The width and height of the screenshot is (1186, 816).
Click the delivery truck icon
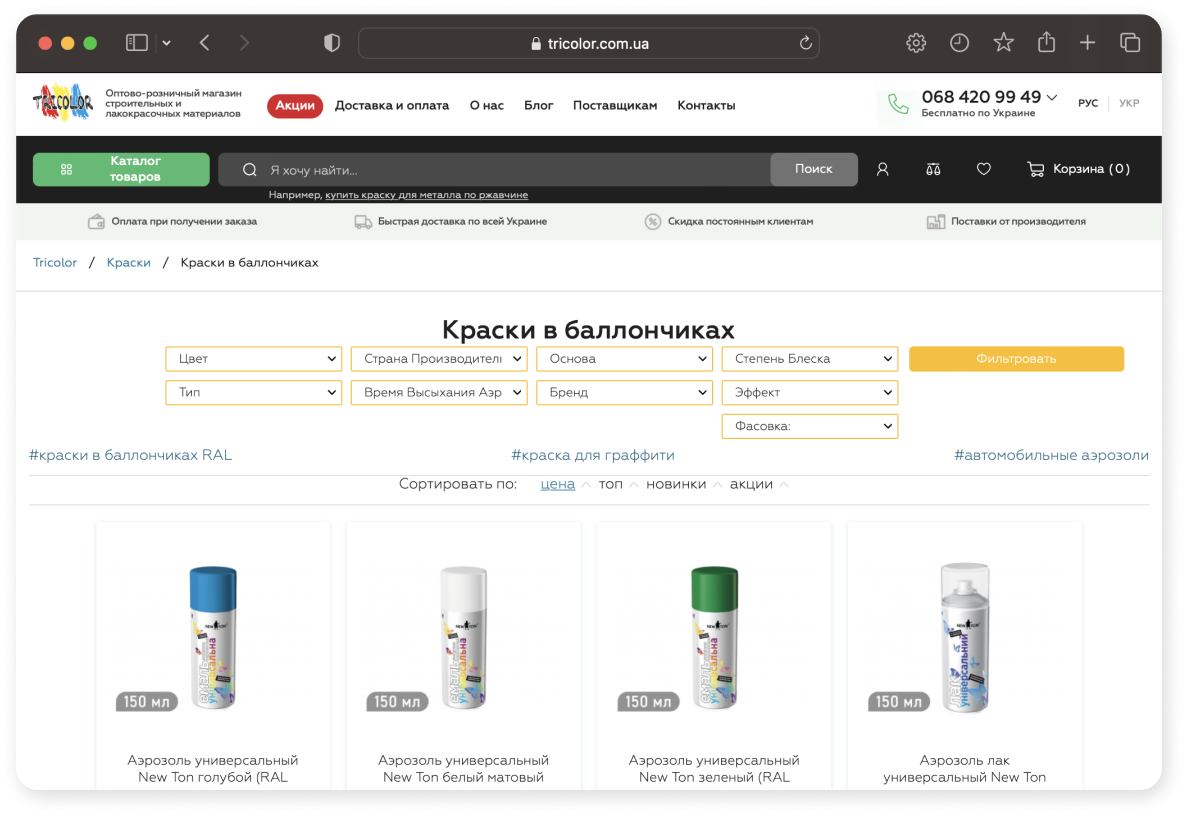pyautogui.click(x=363, y=222)
